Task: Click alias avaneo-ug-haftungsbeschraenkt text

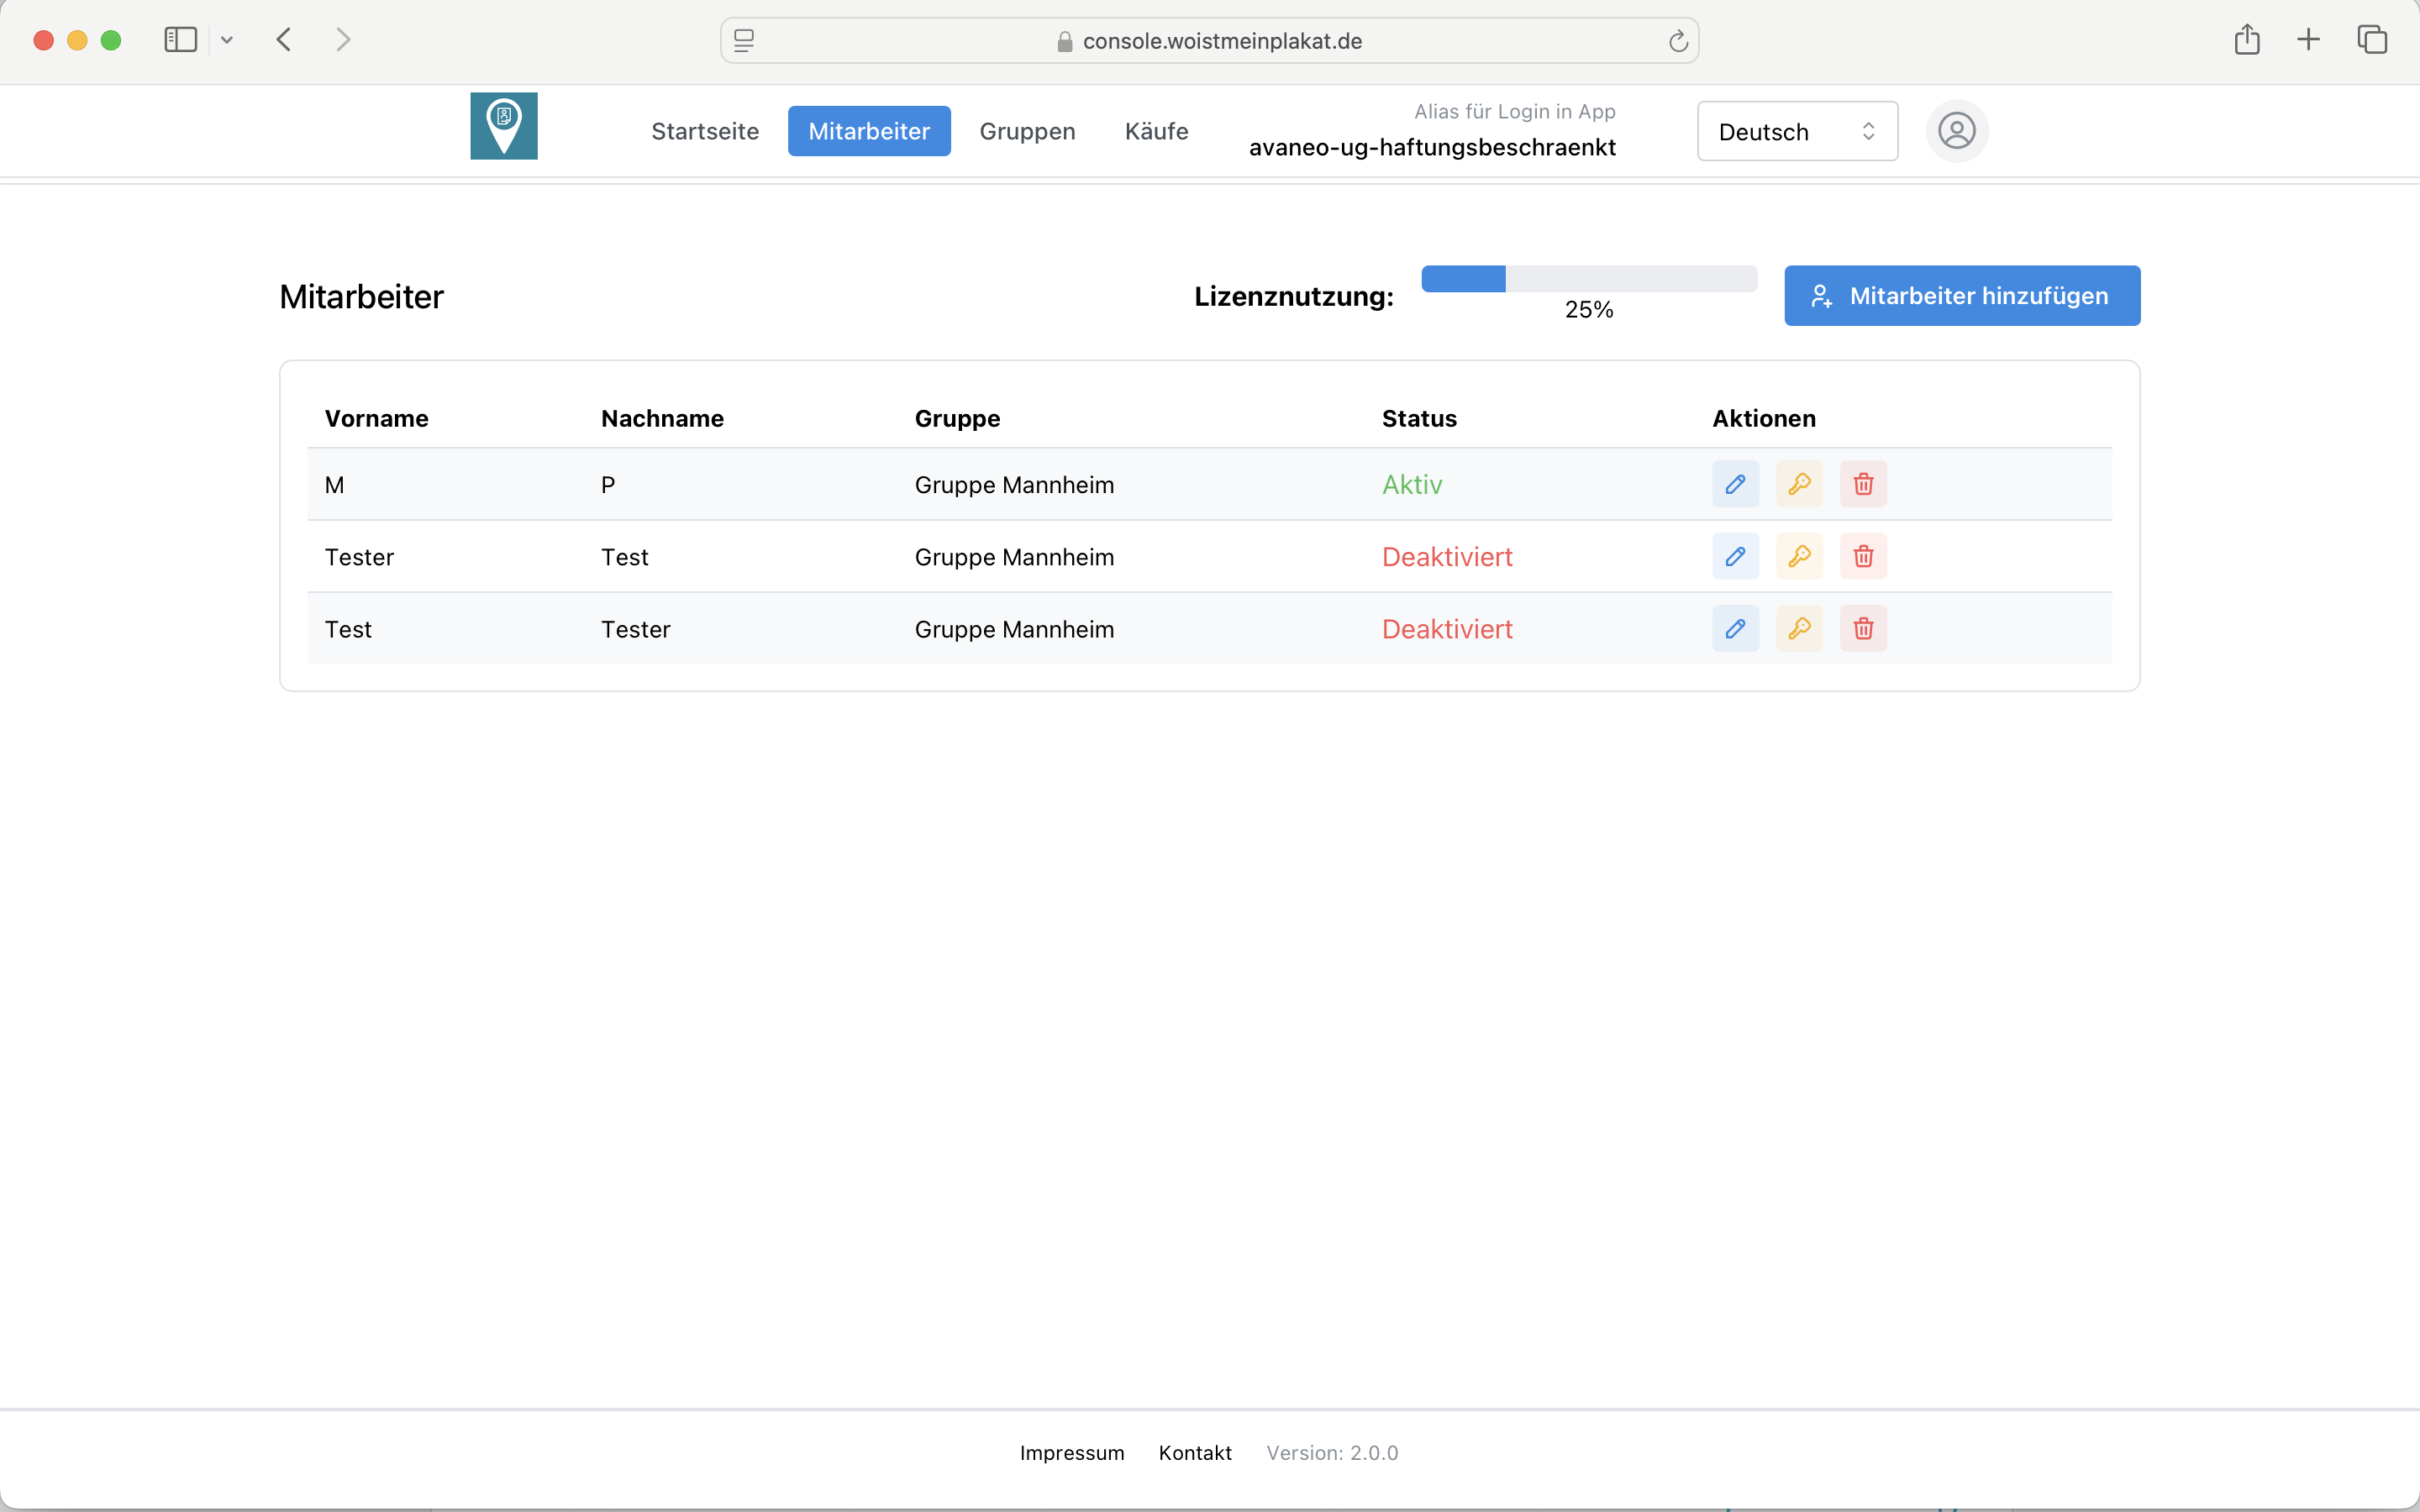Action: 1432,147
